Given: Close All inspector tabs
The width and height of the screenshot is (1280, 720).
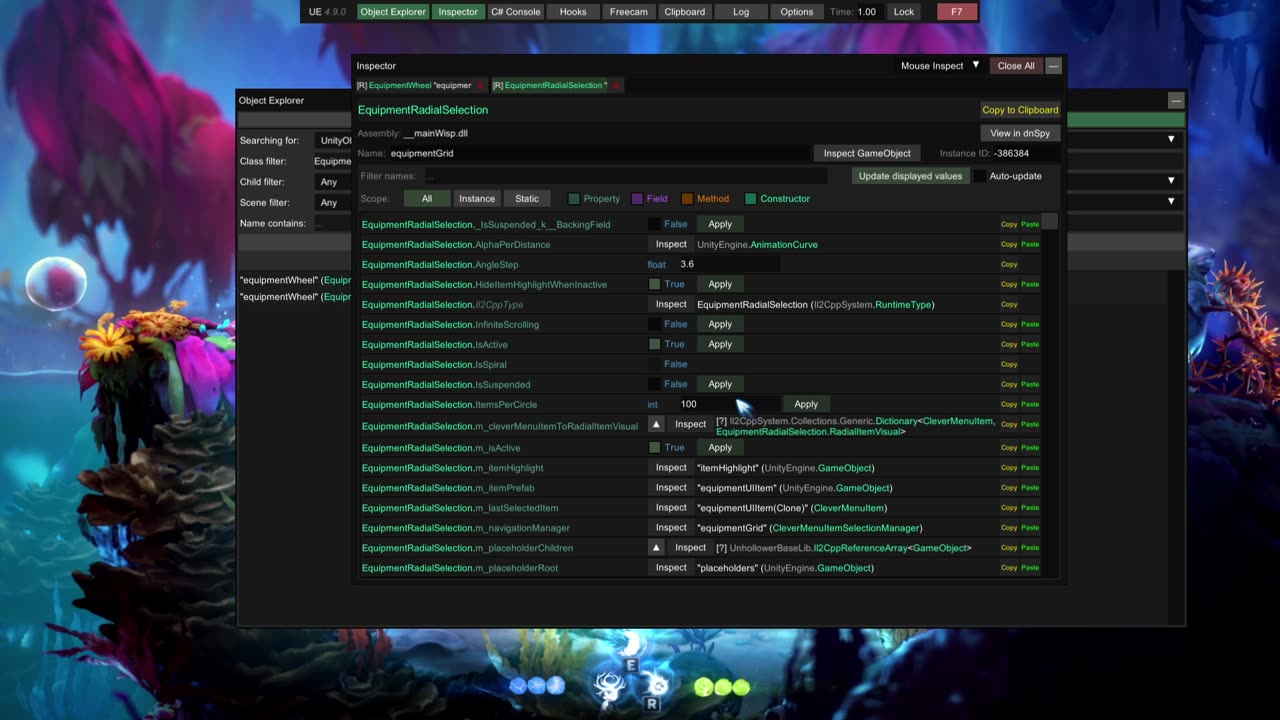Looking at the screenshot, I should tap(1016, 66).
